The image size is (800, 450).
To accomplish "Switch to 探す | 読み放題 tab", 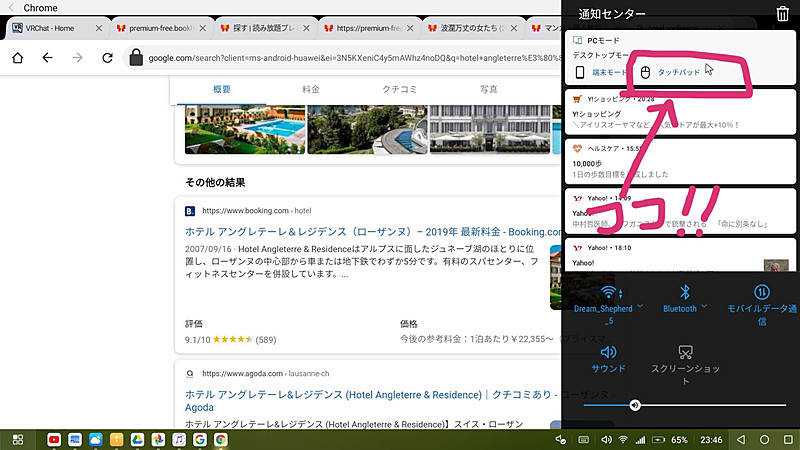I will point(264,28).
